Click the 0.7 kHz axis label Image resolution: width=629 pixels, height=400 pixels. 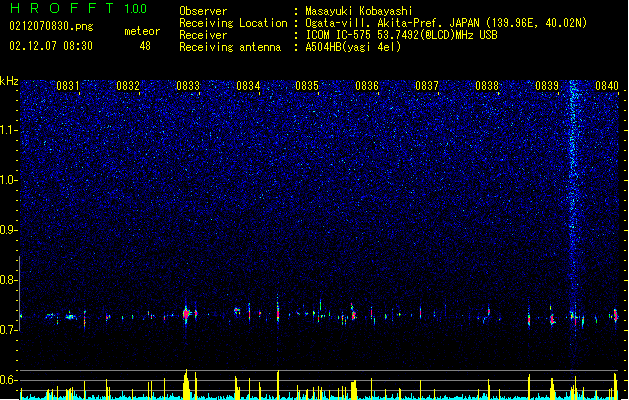(9, 330)
